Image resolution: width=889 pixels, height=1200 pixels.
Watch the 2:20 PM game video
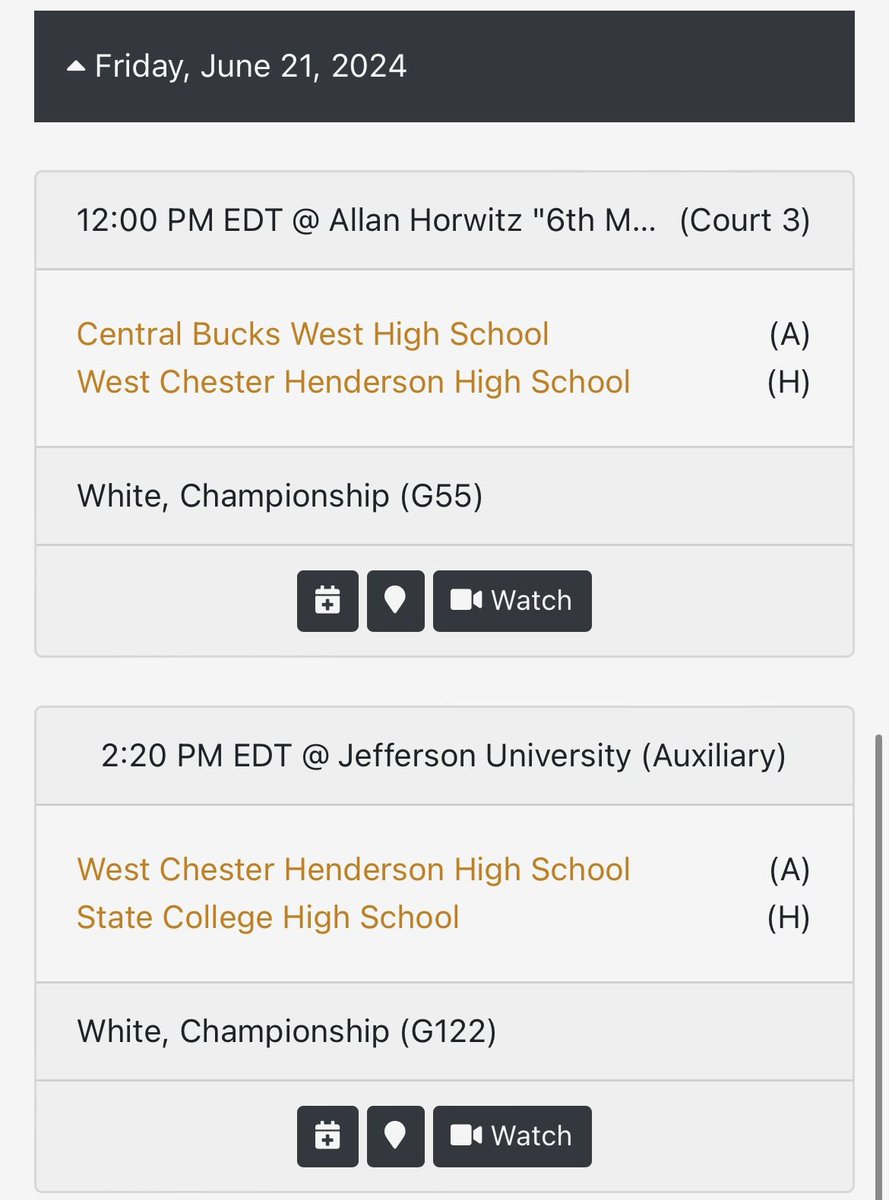point(512,1136)
